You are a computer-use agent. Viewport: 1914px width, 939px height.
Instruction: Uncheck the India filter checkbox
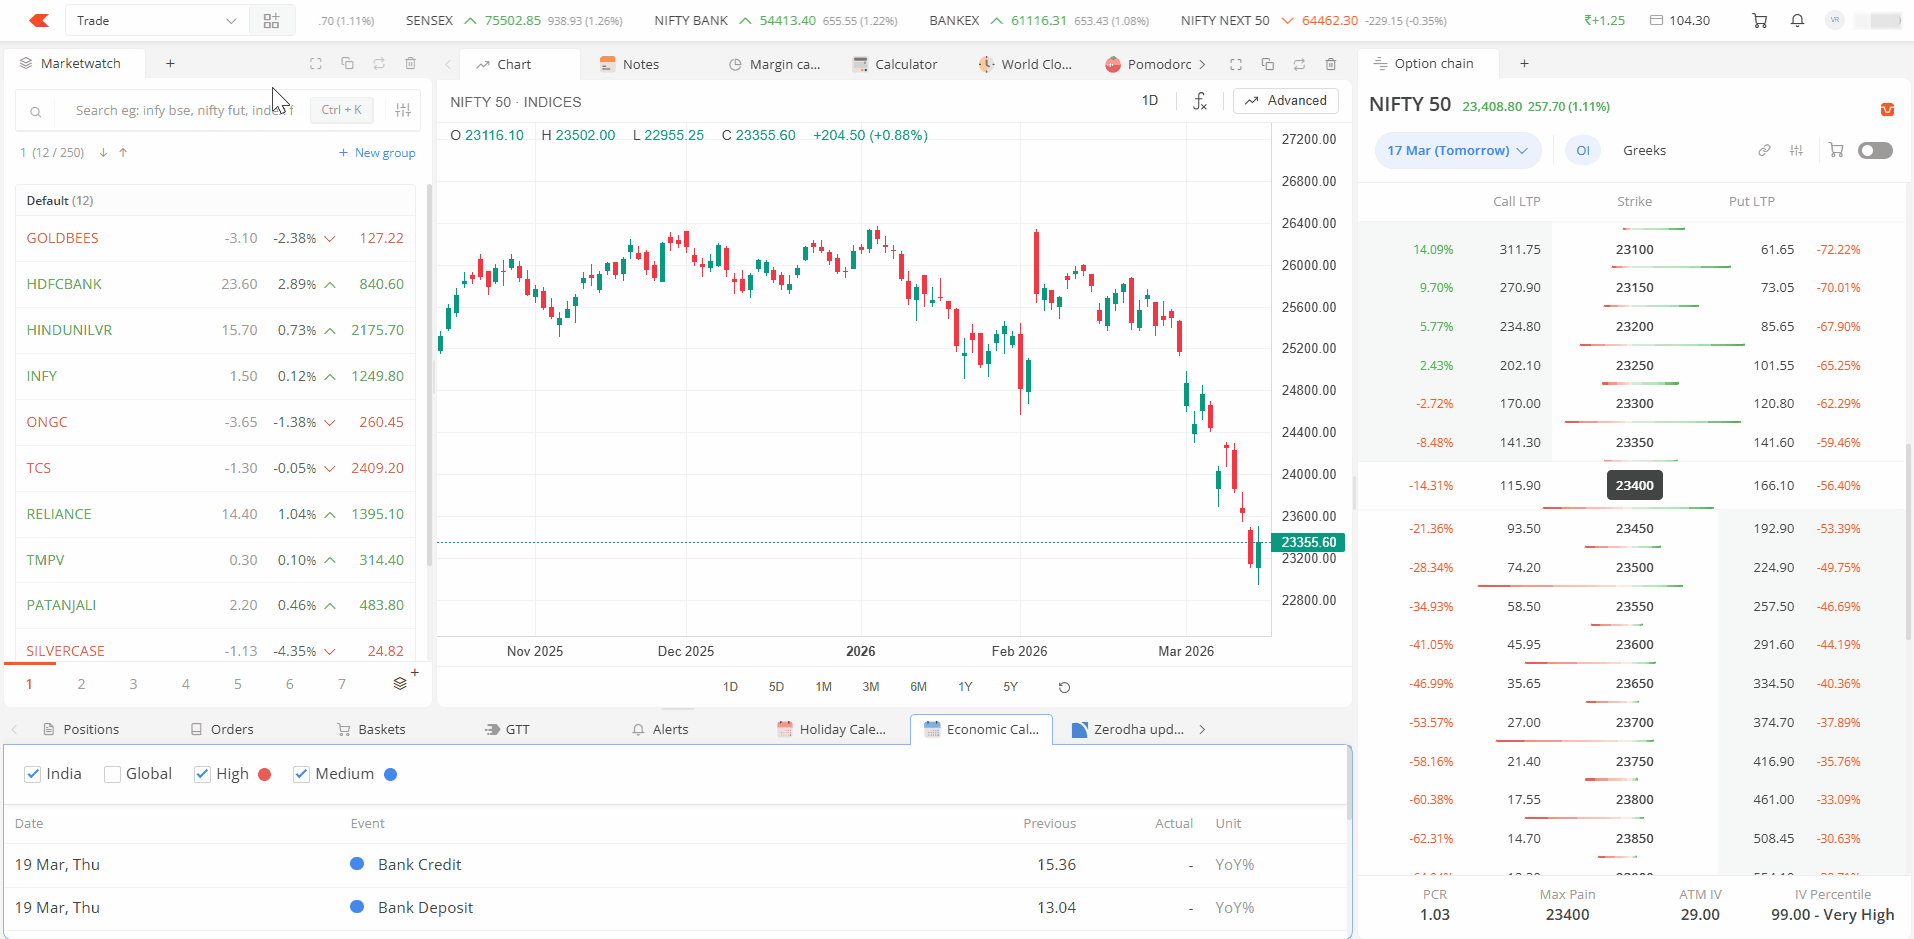click(33, 774)
